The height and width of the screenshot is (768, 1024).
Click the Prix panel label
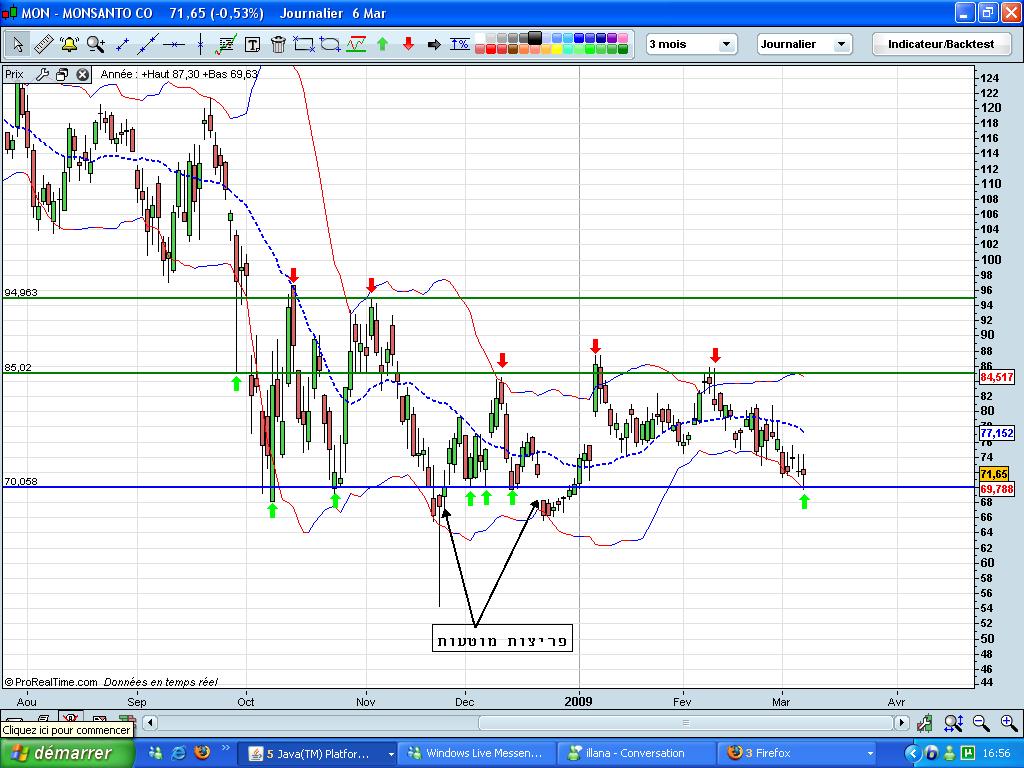click(x=14, y=74)
